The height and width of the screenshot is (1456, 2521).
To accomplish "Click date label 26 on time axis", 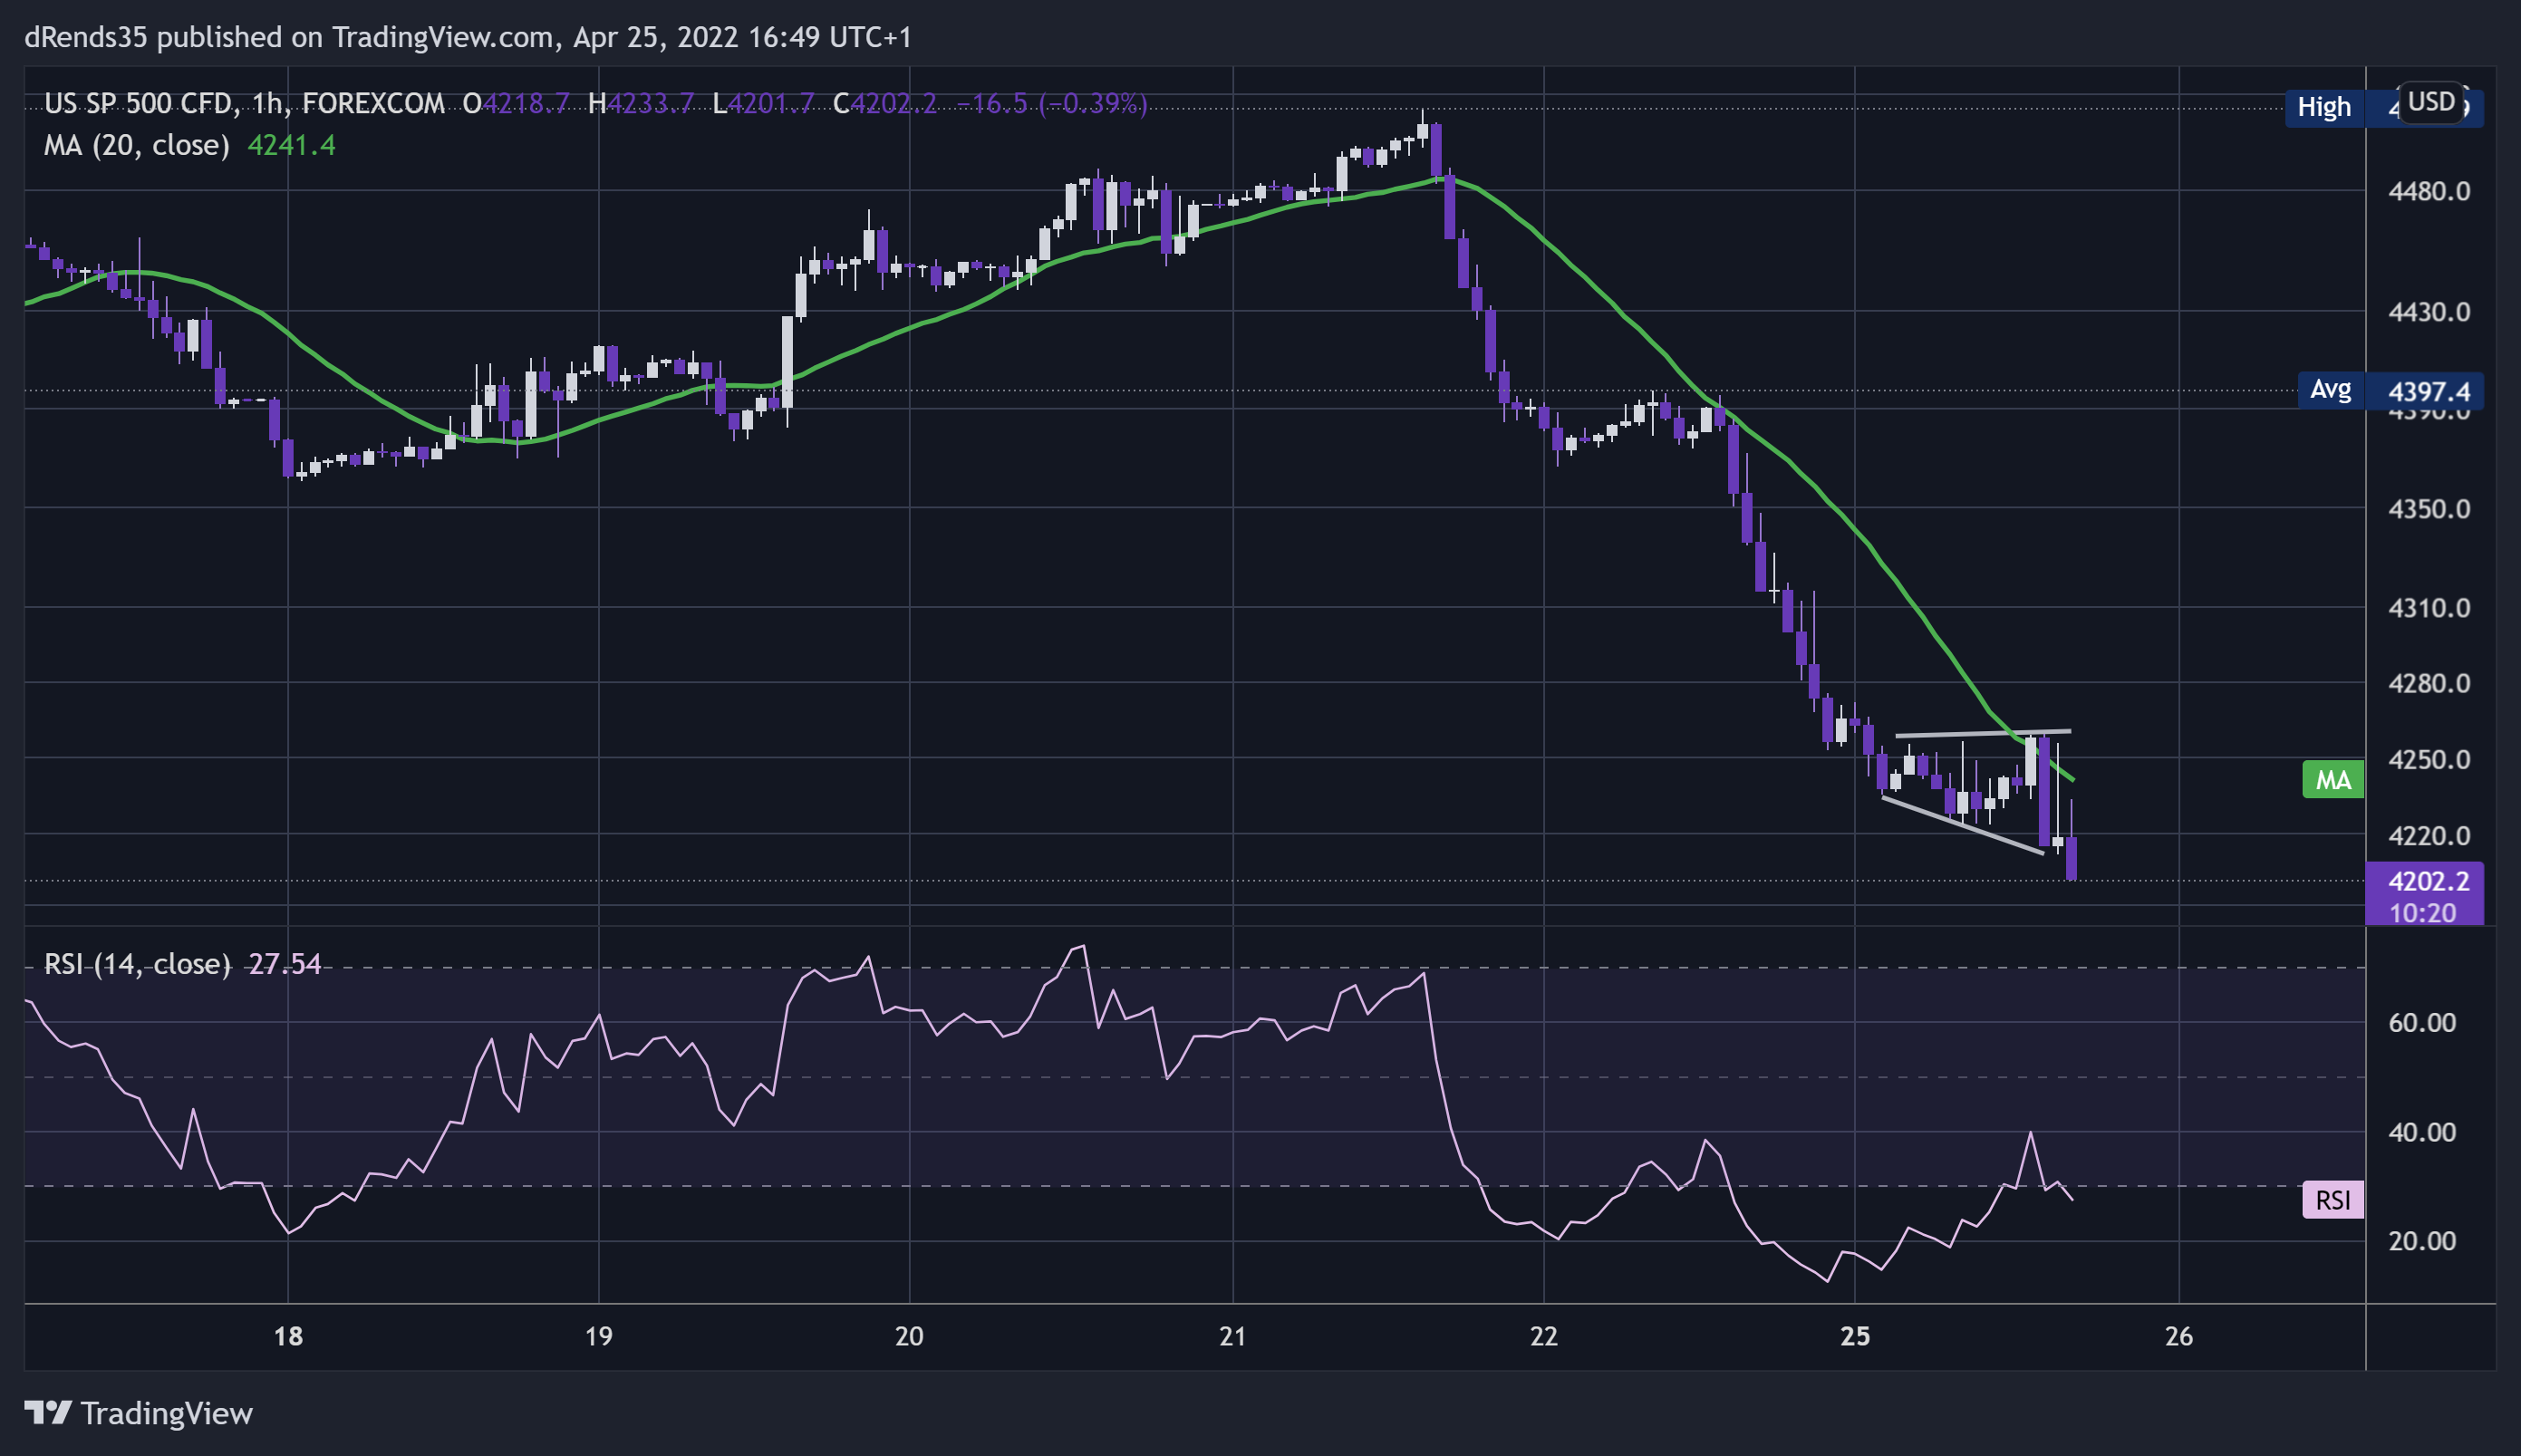I will click(2179, 1336).
